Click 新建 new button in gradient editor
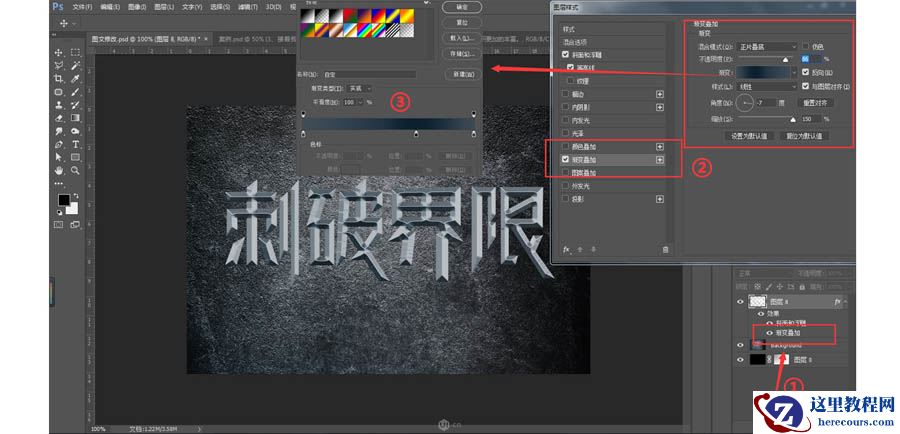This screenshot has height=434, width=900. pyautogui.click(x=462, y=74)
